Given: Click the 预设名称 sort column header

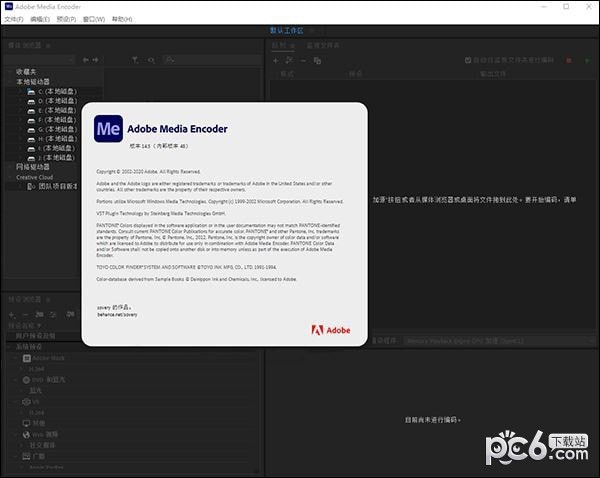Looking at the screenshot, I should coord(24,326).
